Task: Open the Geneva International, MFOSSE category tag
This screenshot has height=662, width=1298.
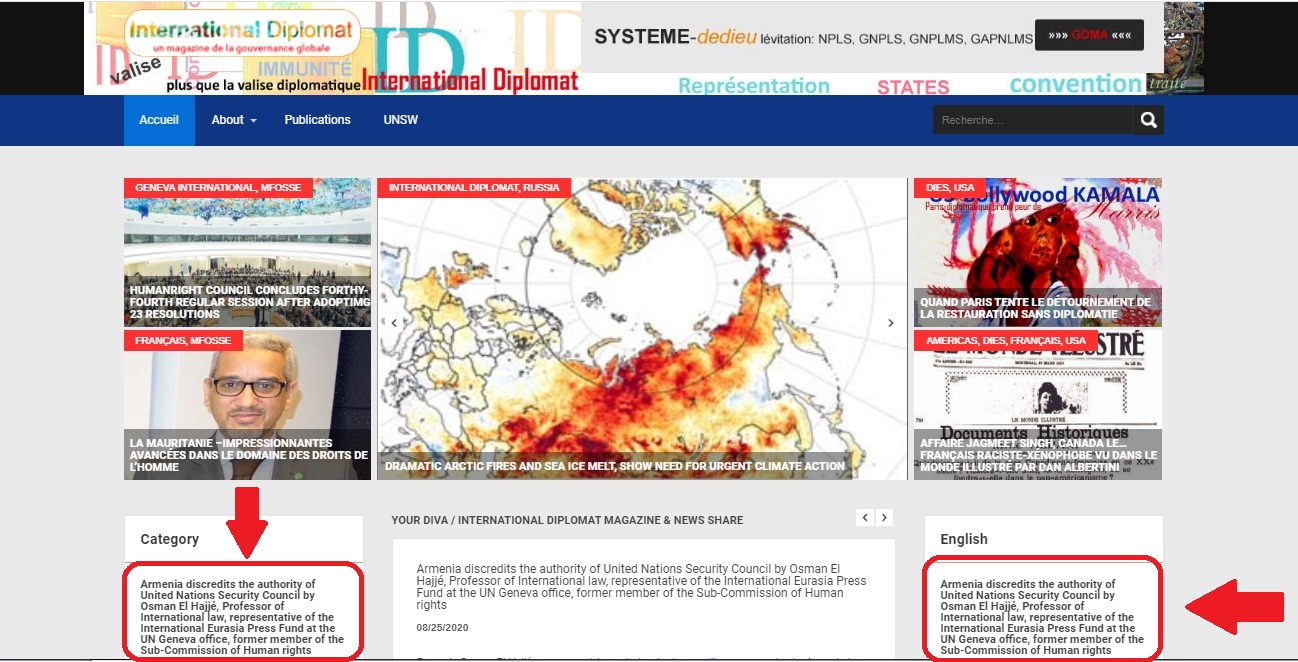Action: (218, 187)
